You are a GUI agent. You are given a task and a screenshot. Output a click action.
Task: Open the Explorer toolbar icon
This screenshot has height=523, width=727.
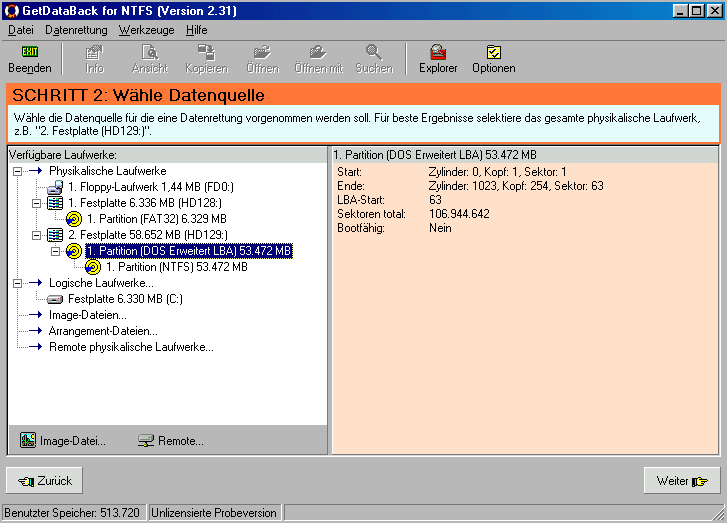438,52
